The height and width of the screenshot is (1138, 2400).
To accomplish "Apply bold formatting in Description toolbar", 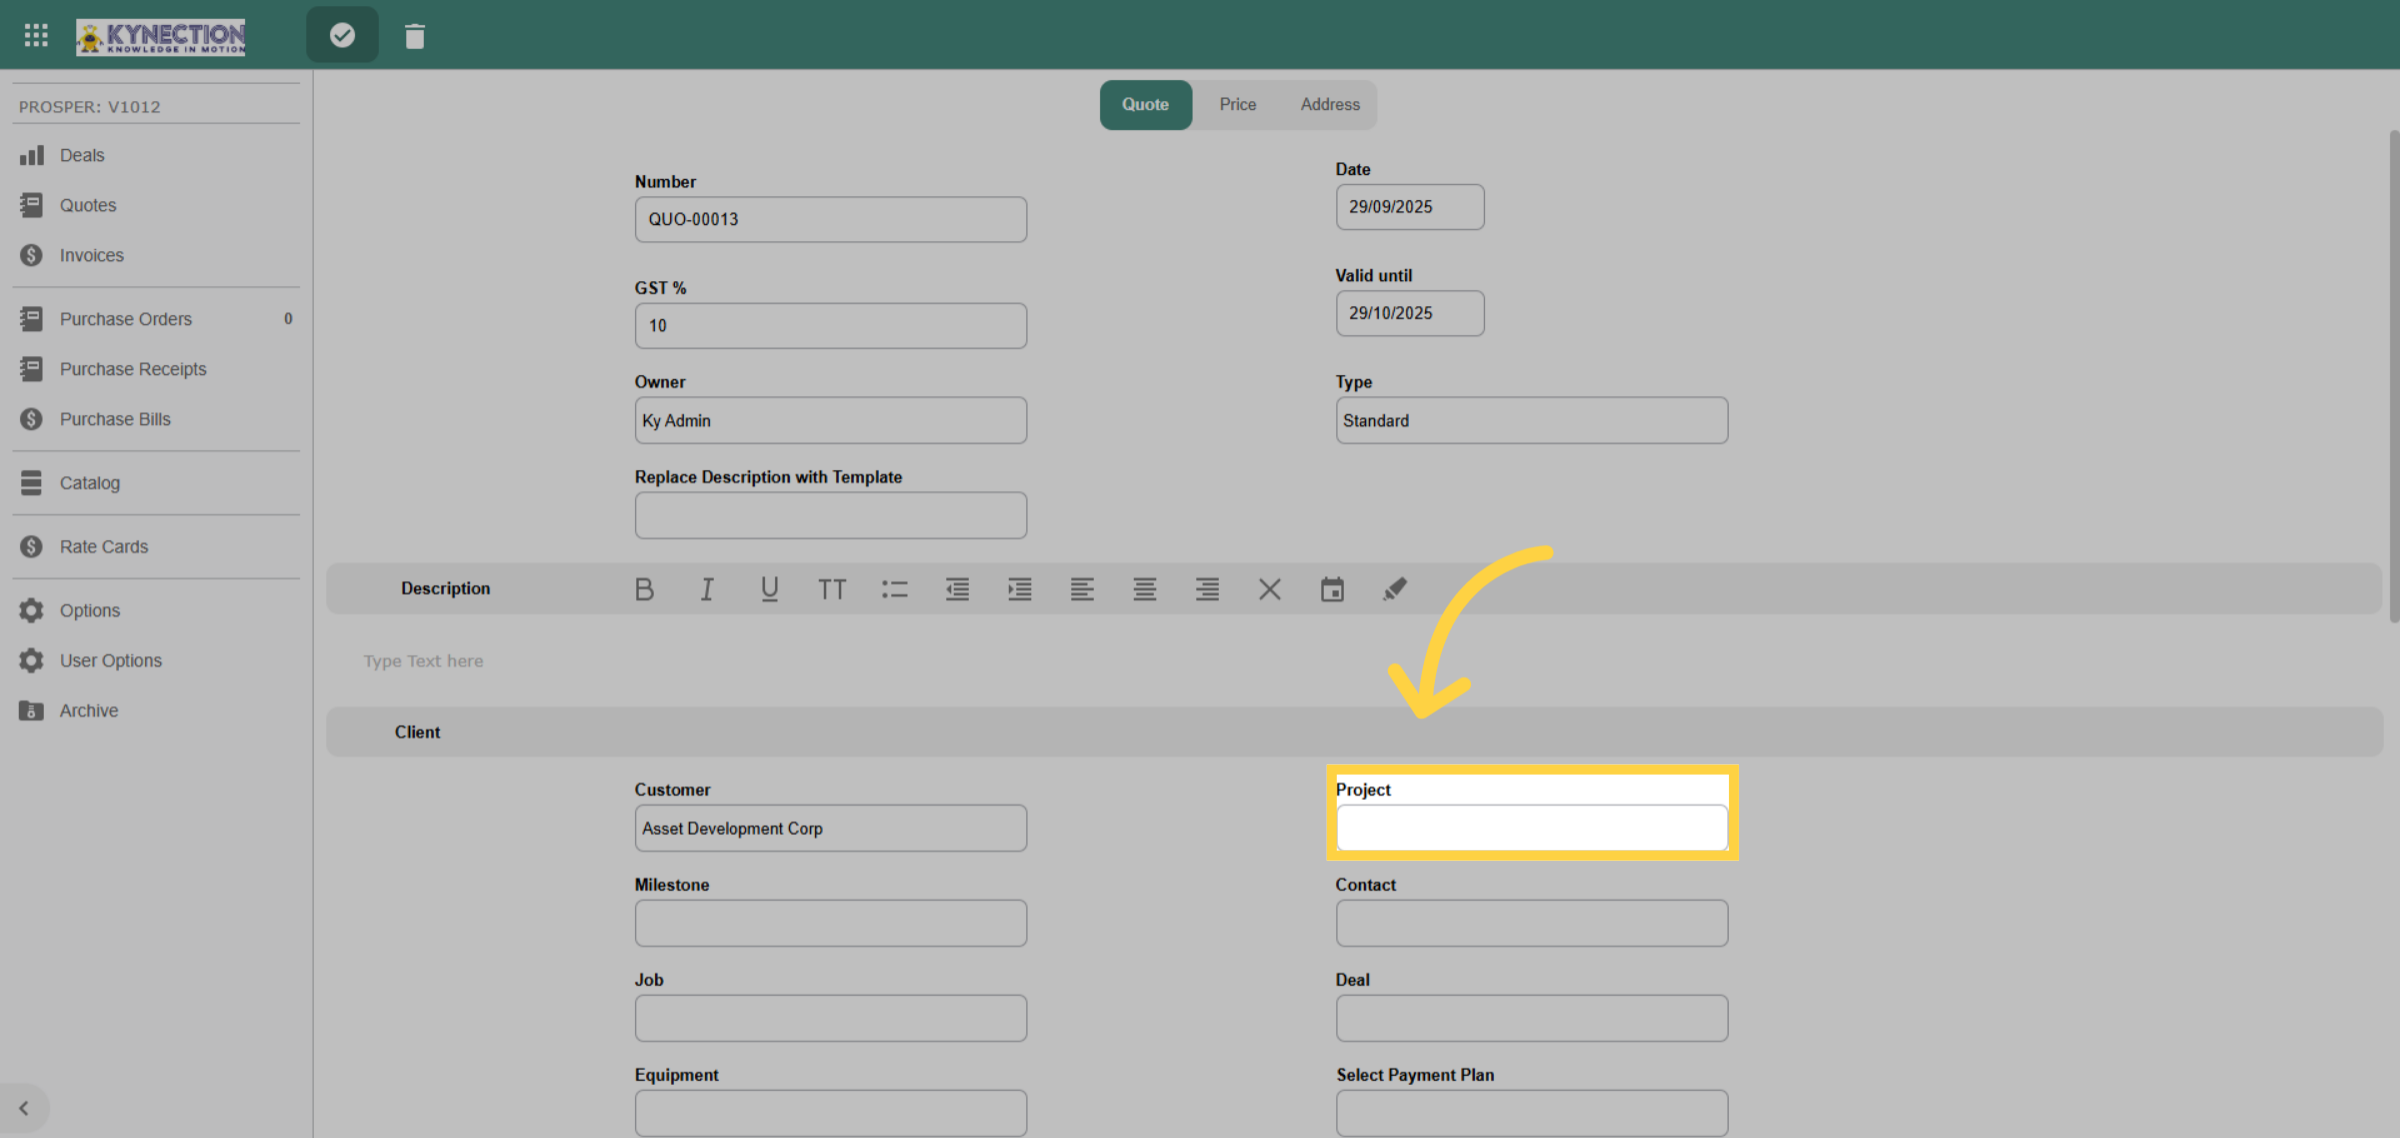I will pos(644,589).
